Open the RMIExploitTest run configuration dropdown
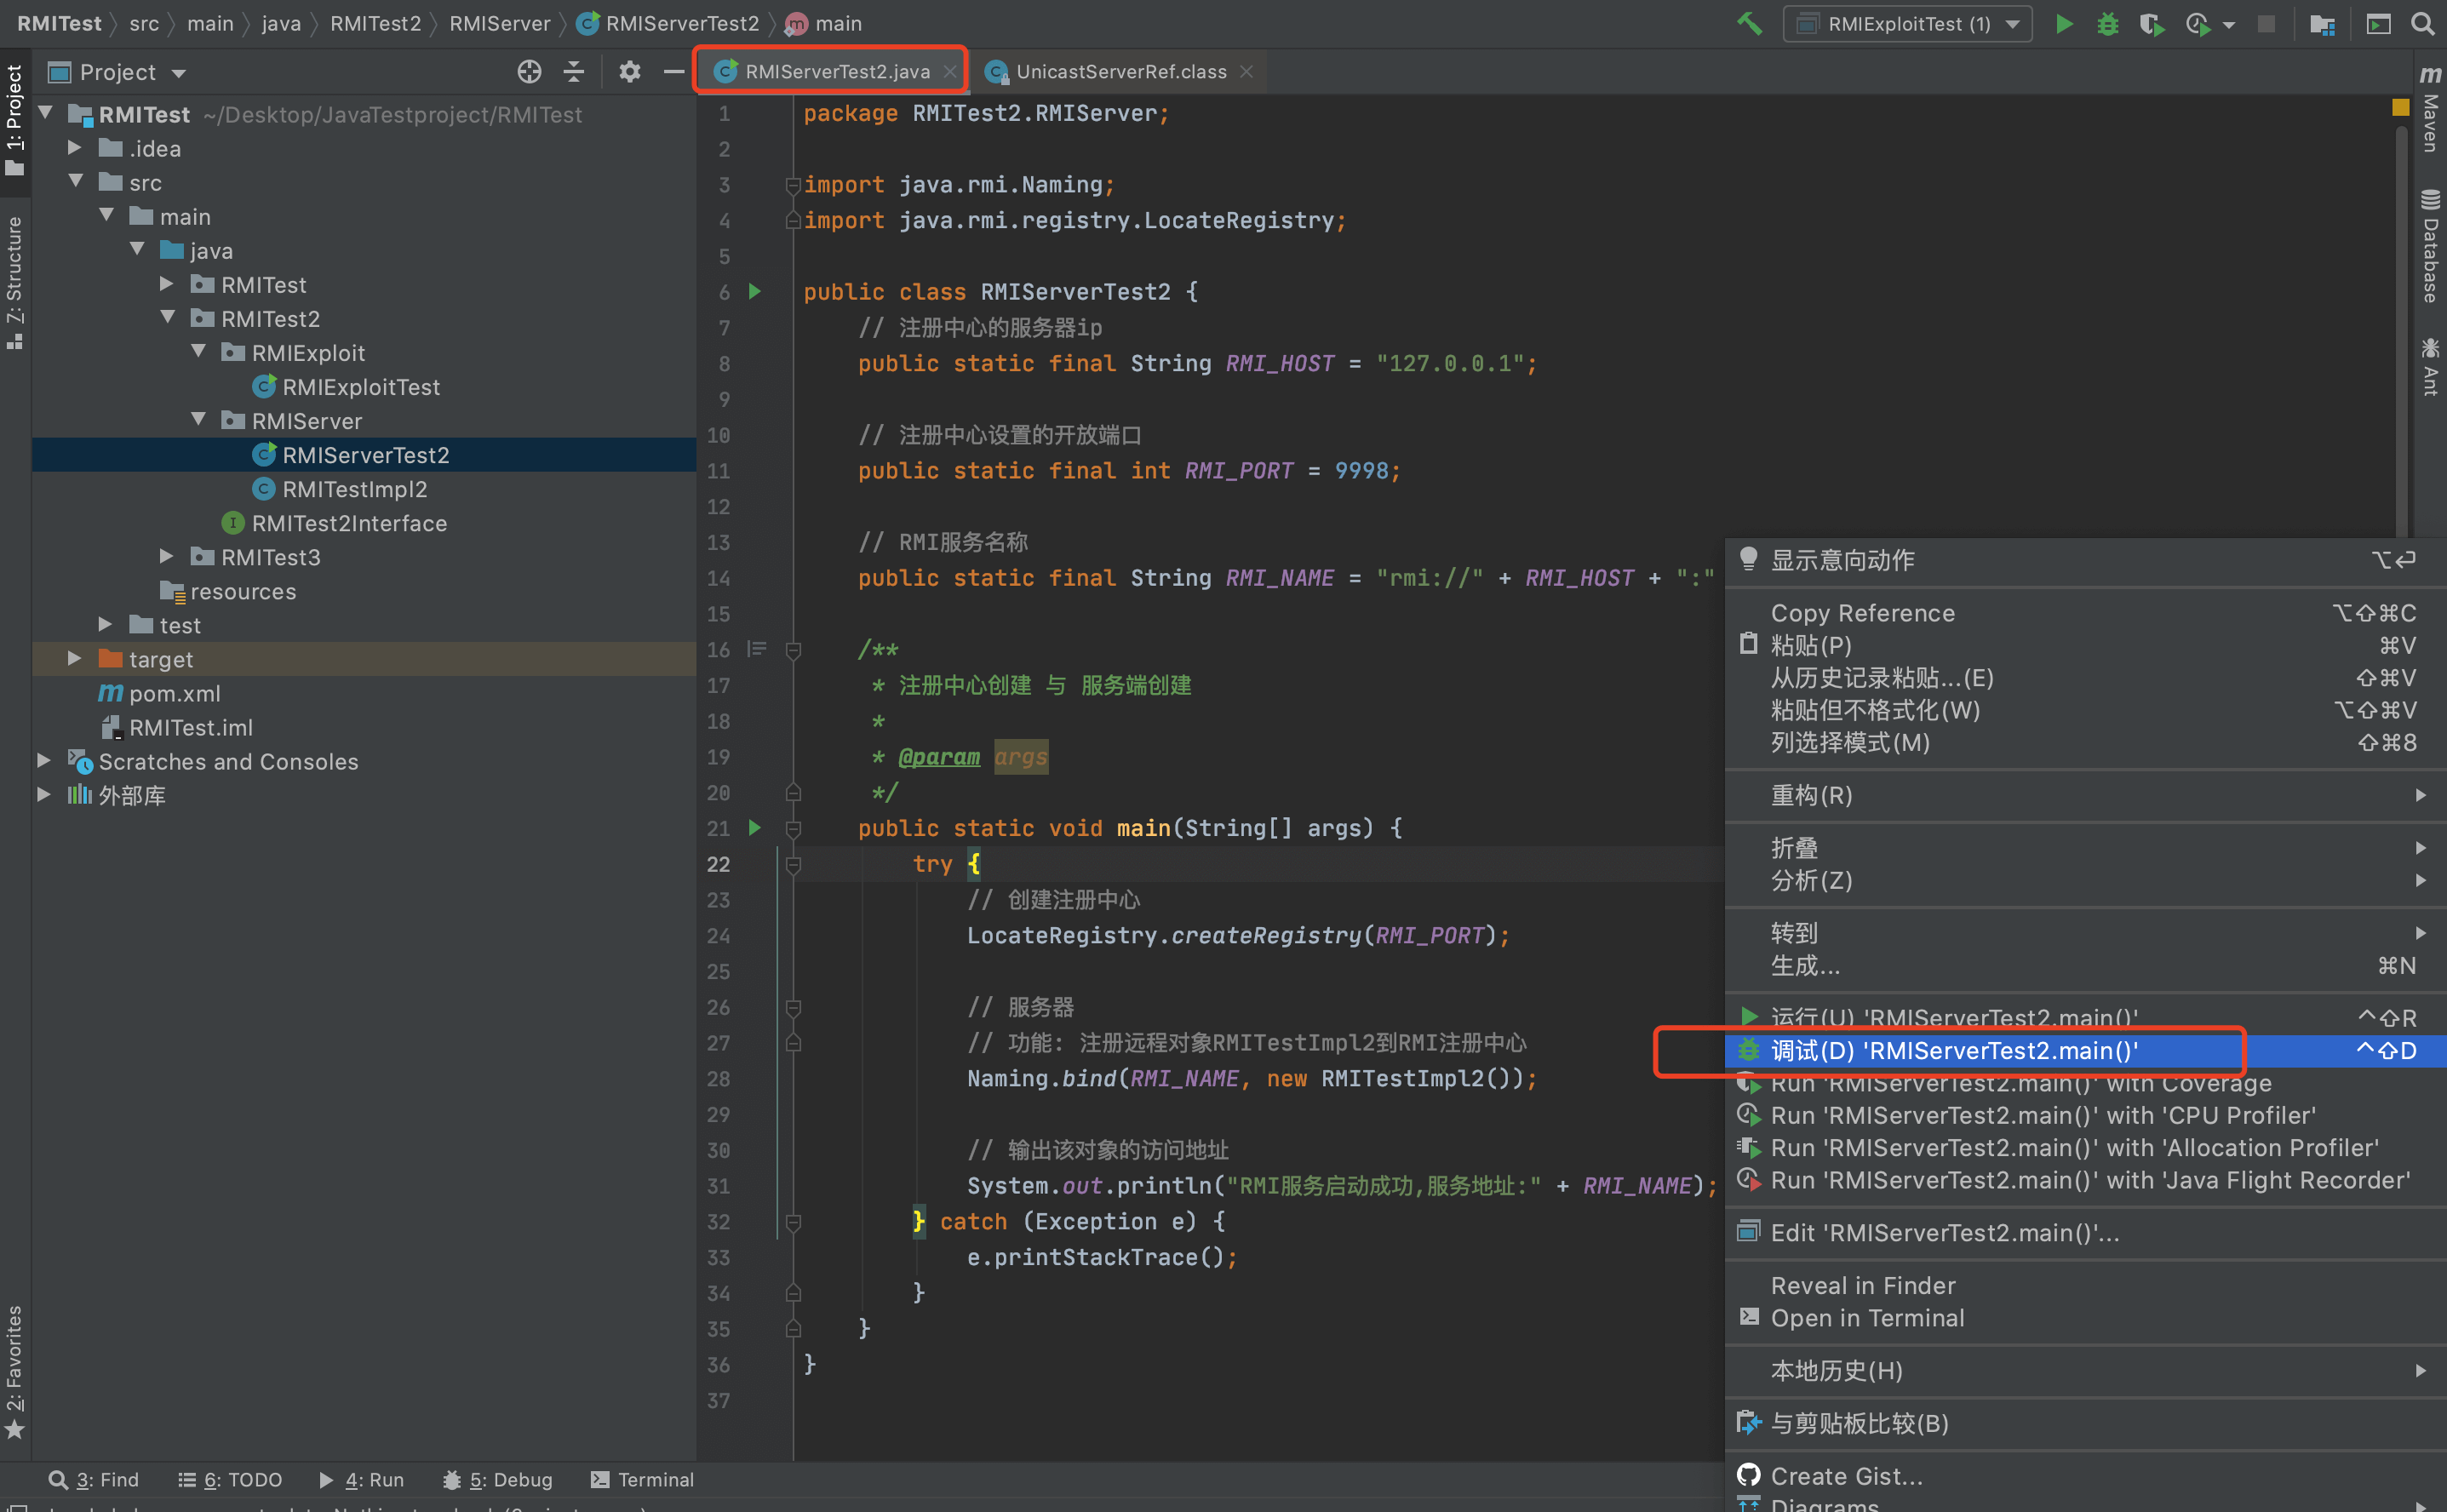Screen dimensions: 2447x1512 coord(1908,23)
